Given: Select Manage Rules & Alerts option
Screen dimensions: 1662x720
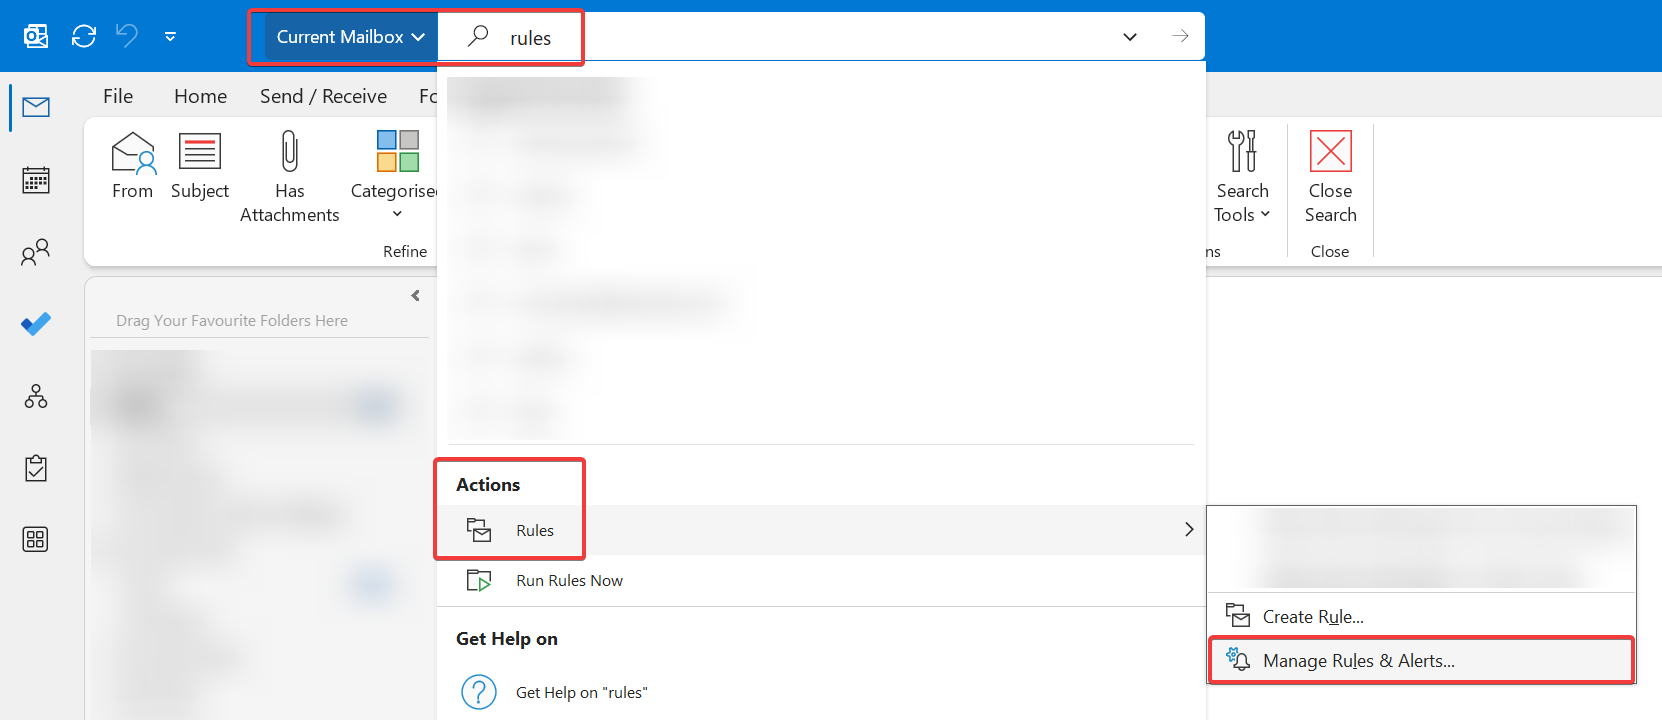Looking at the screenshot, I should point(1358,661).
